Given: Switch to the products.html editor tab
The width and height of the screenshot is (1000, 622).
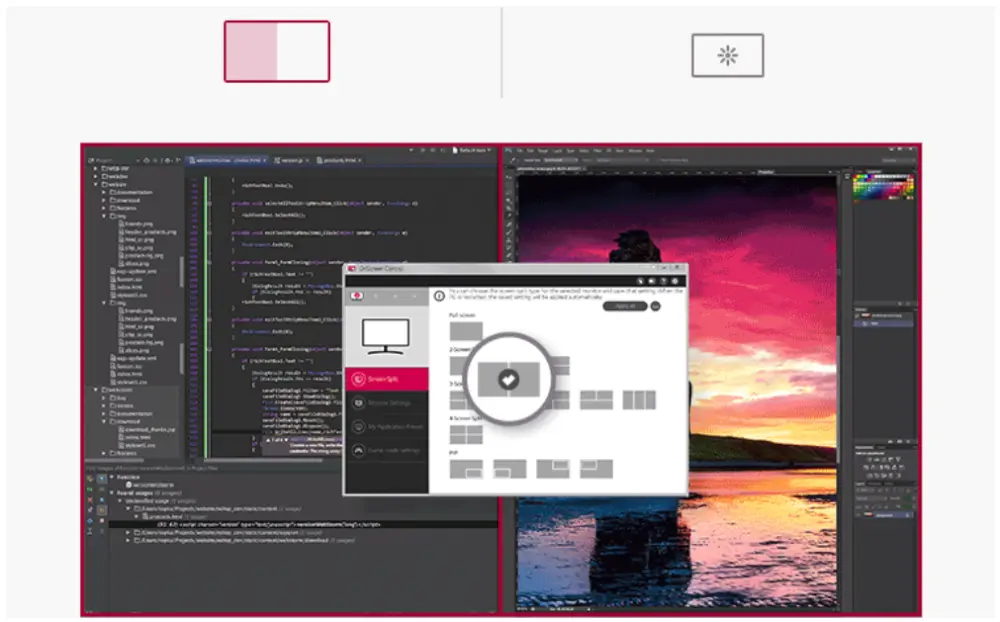Looking at the screenshot, I should pos(339,160).
